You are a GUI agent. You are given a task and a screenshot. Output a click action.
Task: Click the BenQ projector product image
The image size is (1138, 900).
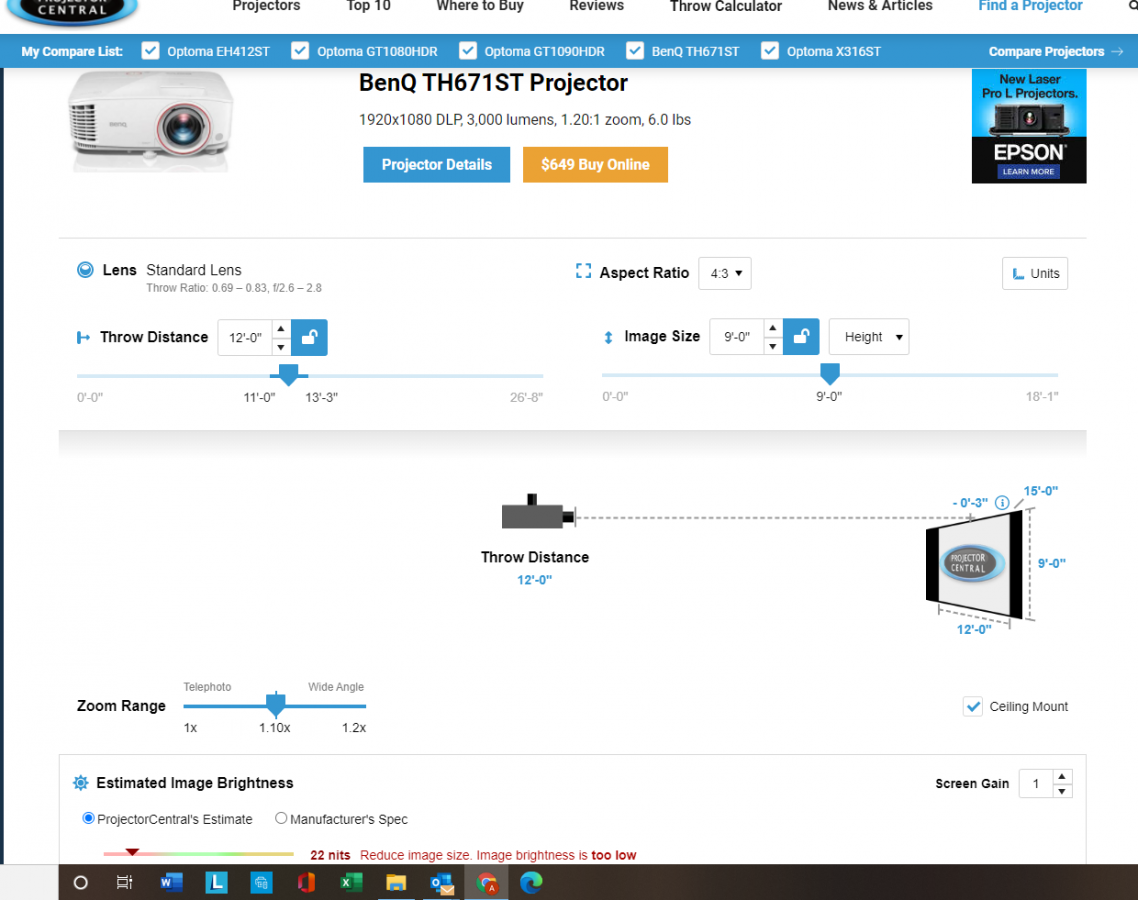click(x=151, y=120)
